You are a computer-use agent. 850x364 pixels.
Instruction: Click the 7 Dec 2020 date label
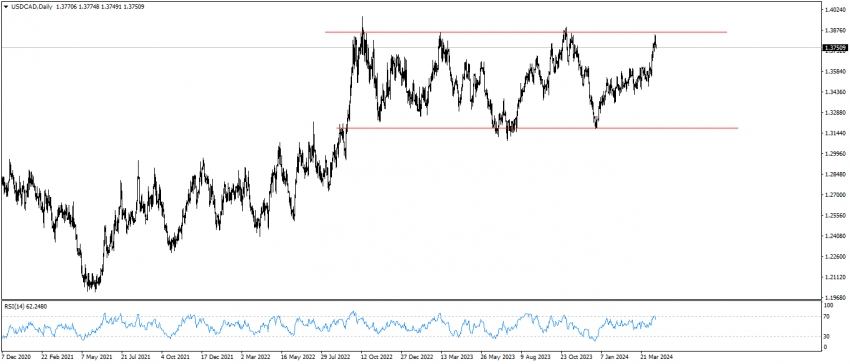click(x=16, y=357)
